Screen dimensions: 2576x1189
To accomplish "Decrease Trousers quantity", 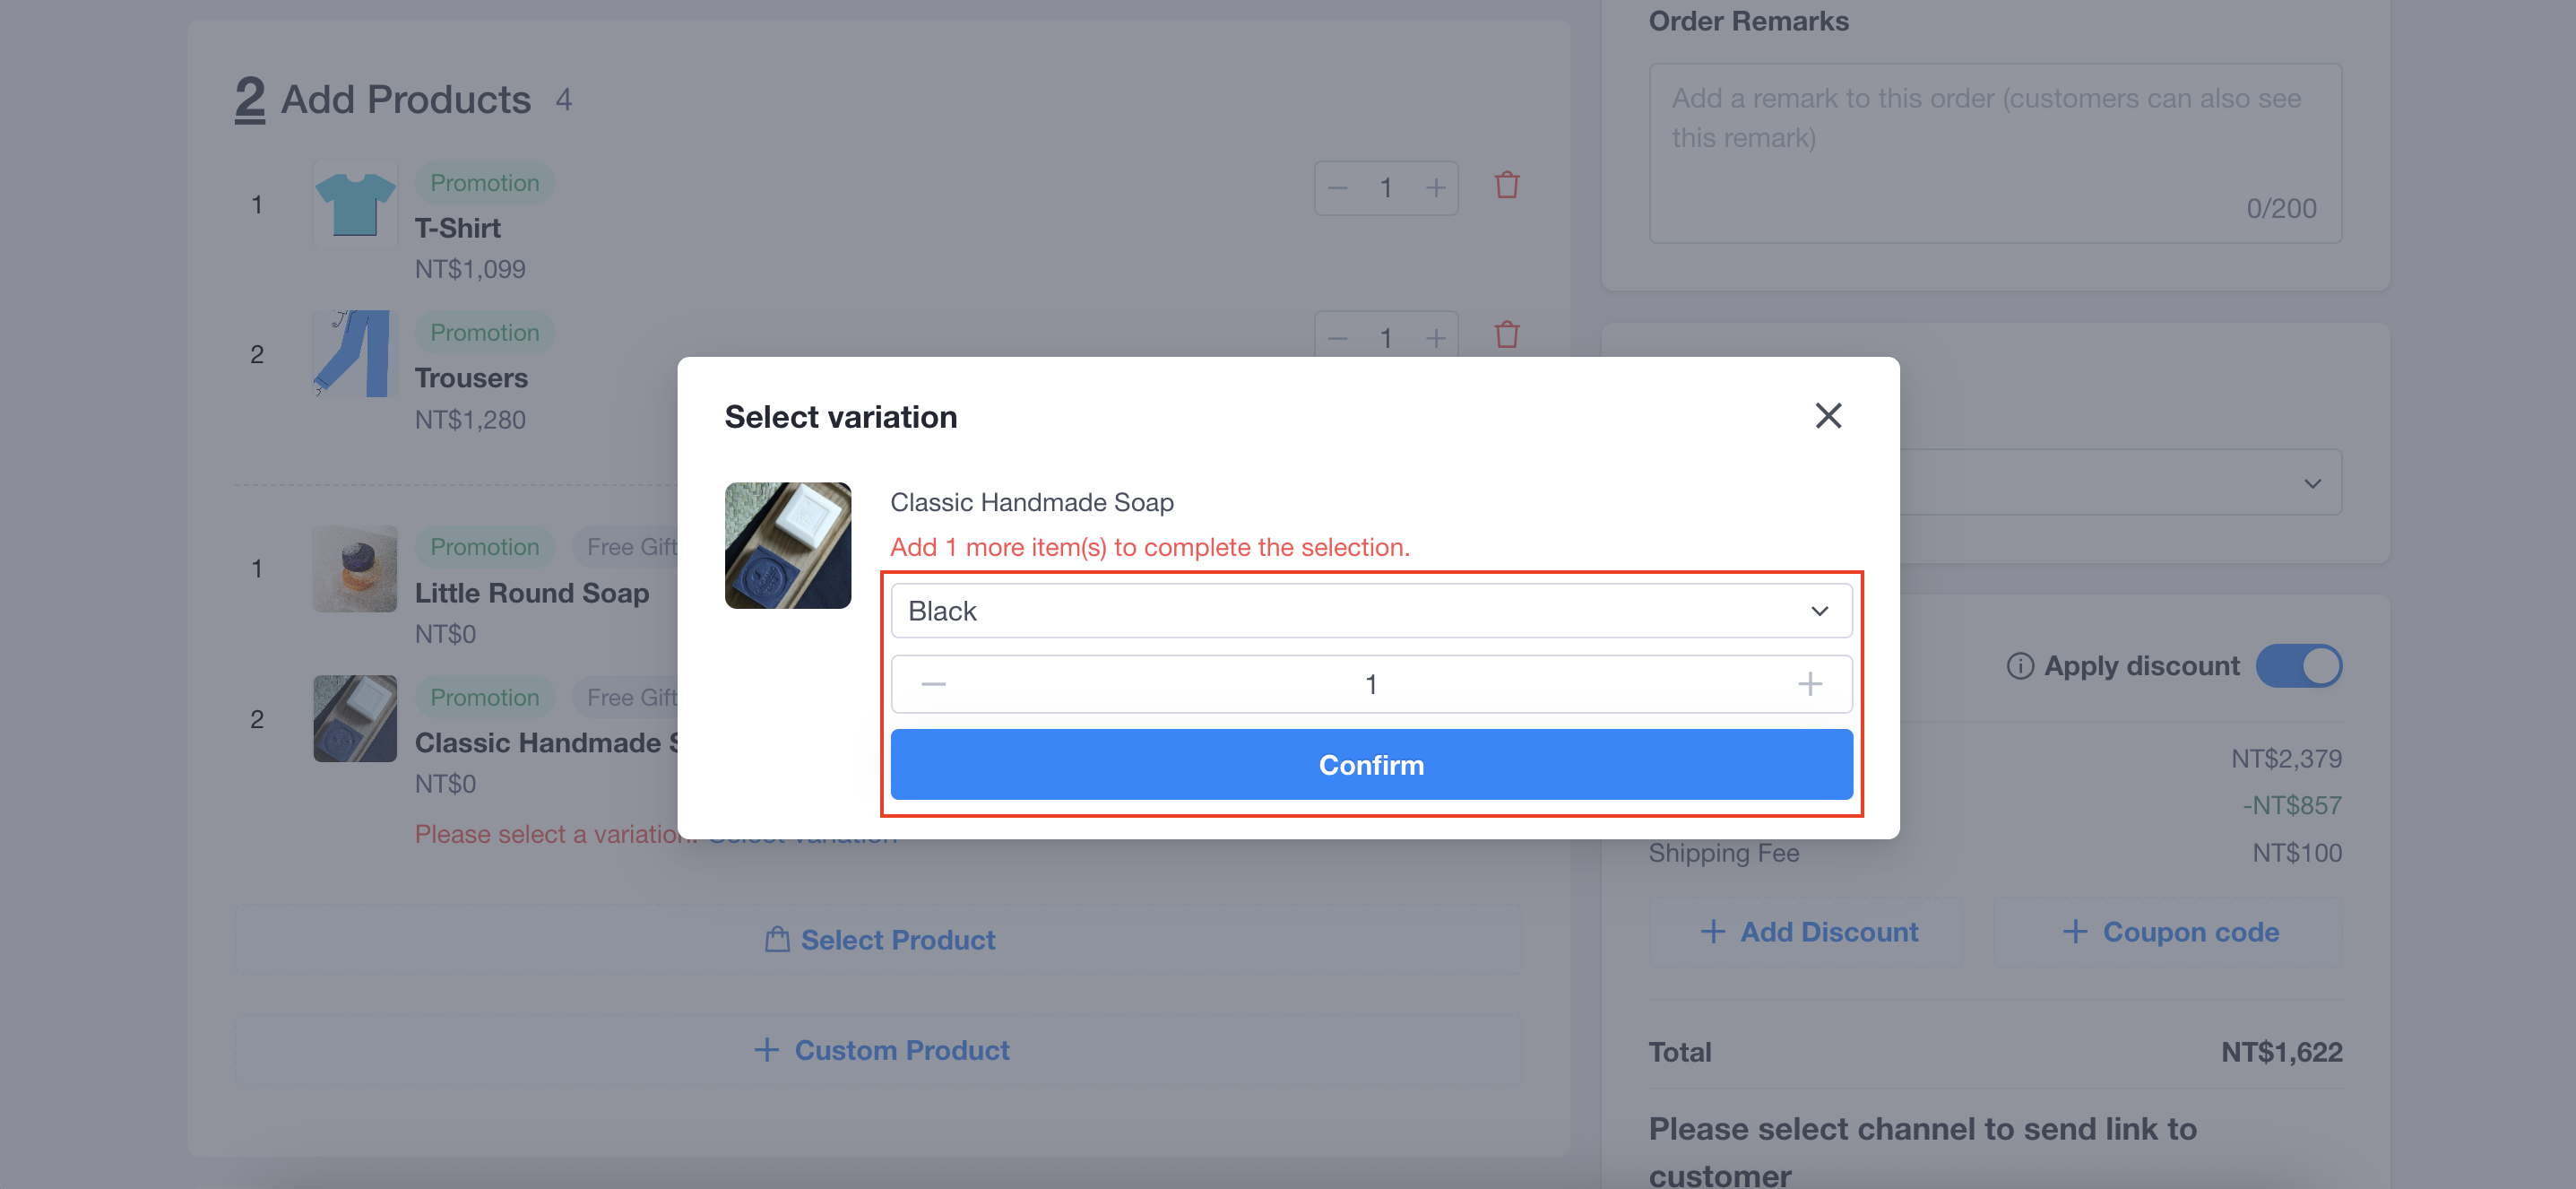I will point(1337,339).
